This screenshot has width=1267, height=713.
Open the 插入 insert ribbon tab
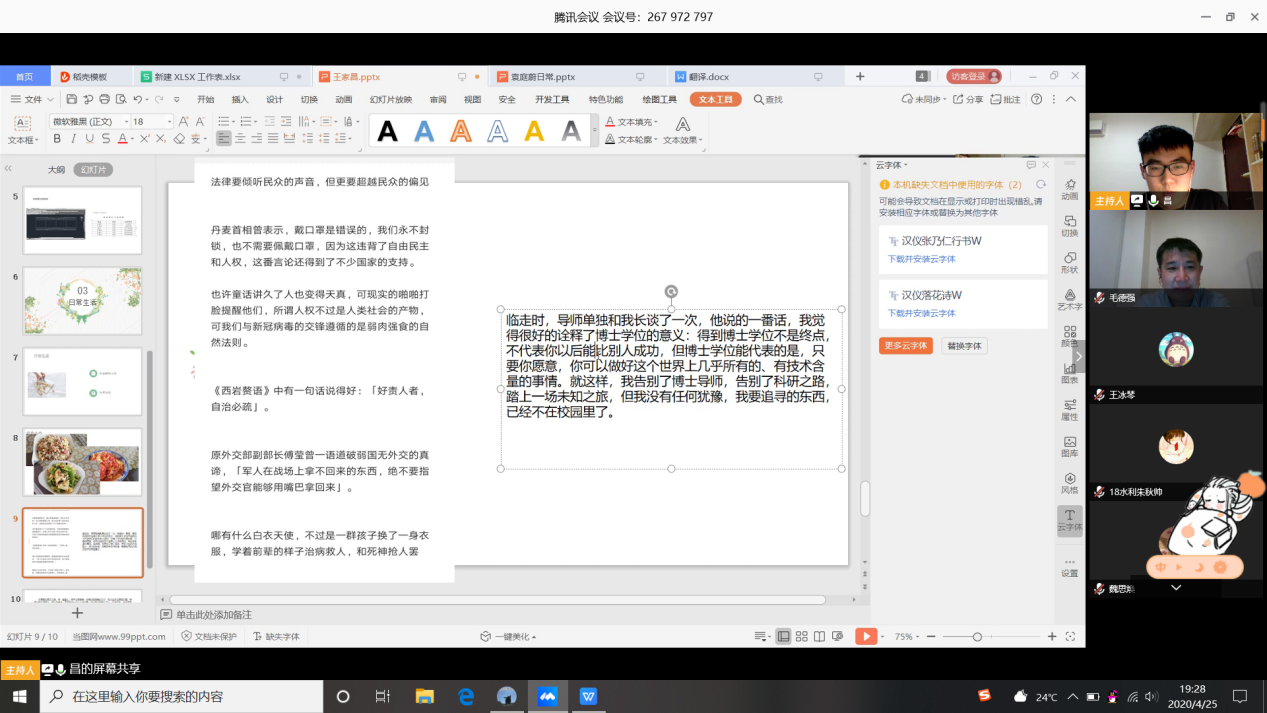point(240,100)
